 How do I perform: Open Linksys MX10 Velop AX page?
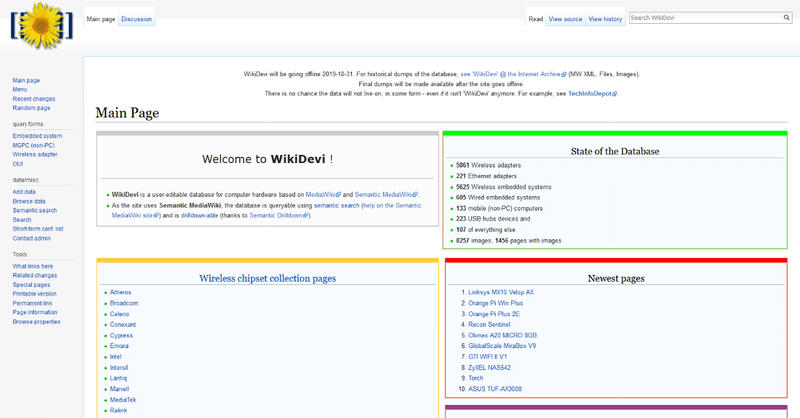tap(501, 292)
